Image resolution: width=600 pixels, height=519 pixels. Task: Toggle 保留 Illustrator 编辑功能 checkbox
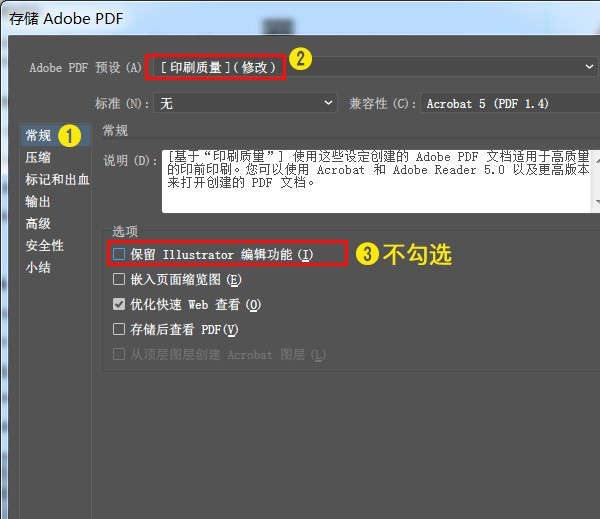[119, 254]
